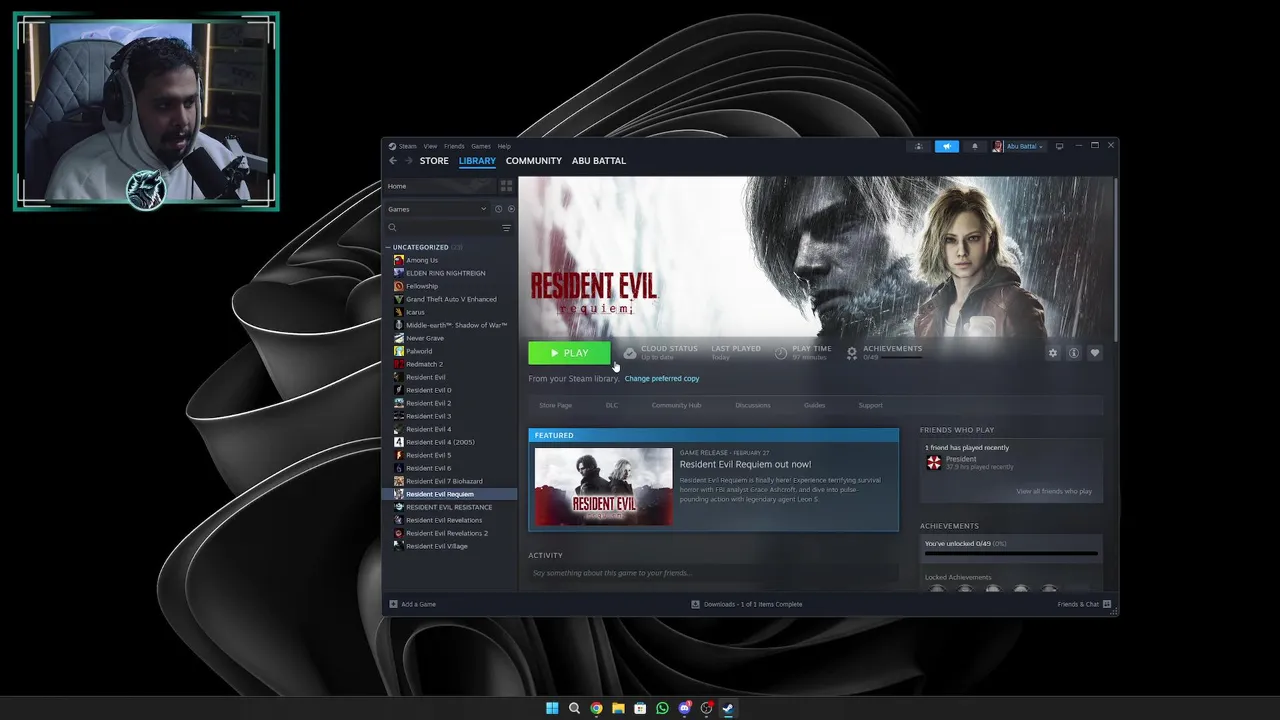Click Add a Game
This screenshot has height=720, width=1280.
(x=412, y=604)
